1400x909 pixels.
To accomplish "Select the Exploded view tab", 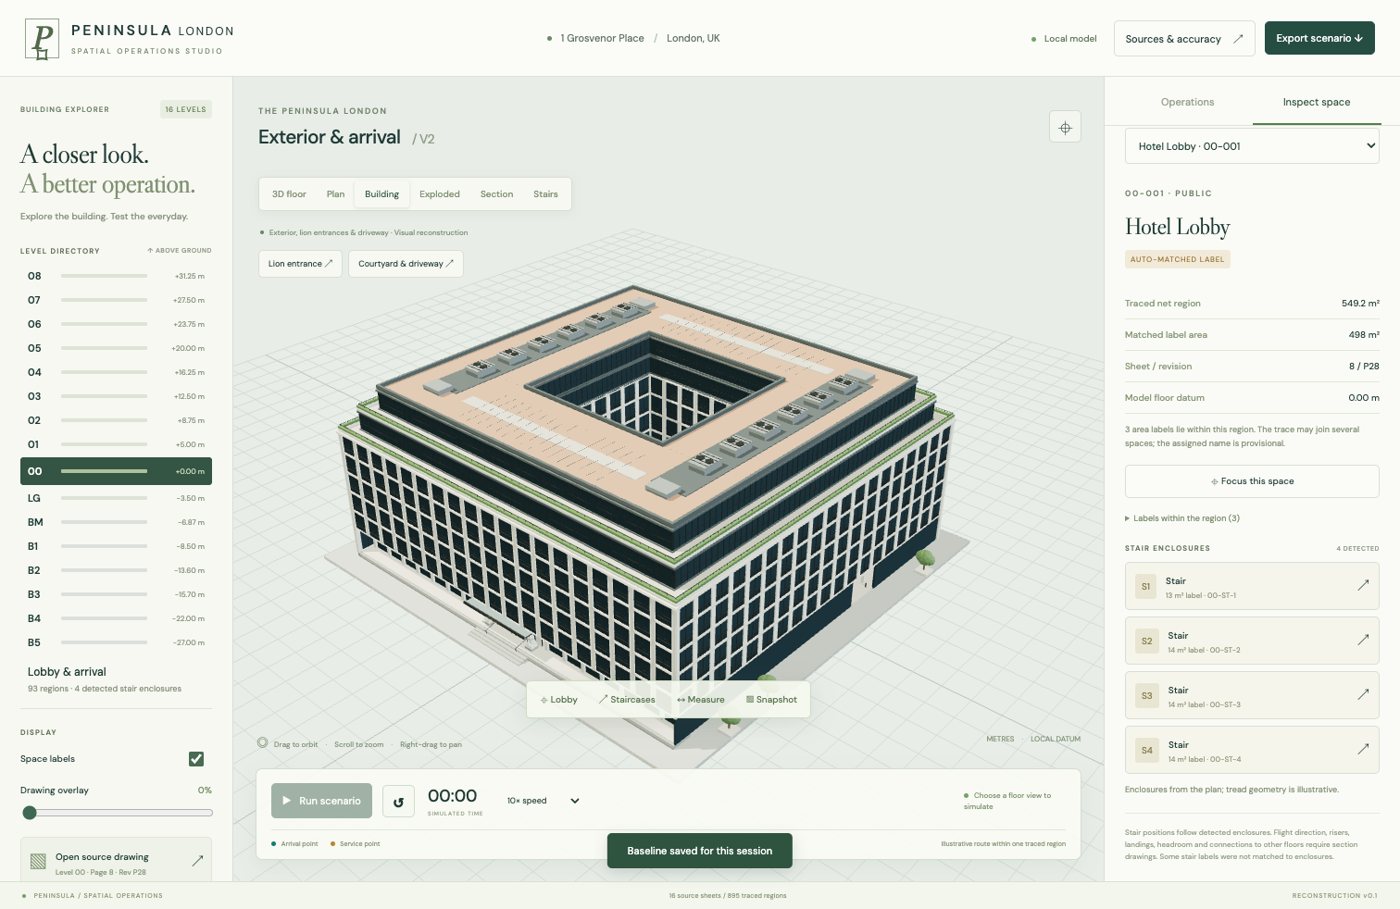I will [x=440, y=194].
